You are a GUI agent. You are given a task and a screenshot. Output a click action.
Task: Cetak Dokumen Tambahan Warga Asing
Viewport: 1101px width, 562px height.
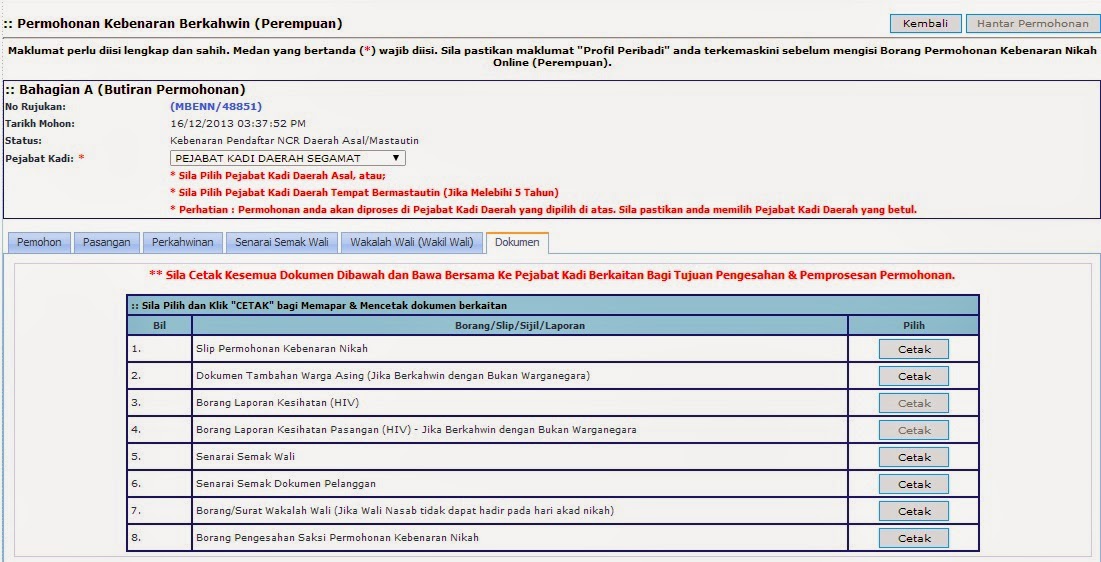(914, 376)
